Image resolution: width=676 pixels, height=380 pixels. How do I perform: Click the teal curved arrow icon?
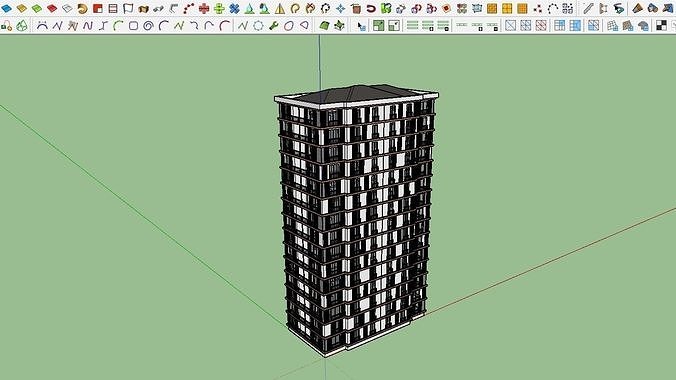pyautogui.click(x=619, y=8)
